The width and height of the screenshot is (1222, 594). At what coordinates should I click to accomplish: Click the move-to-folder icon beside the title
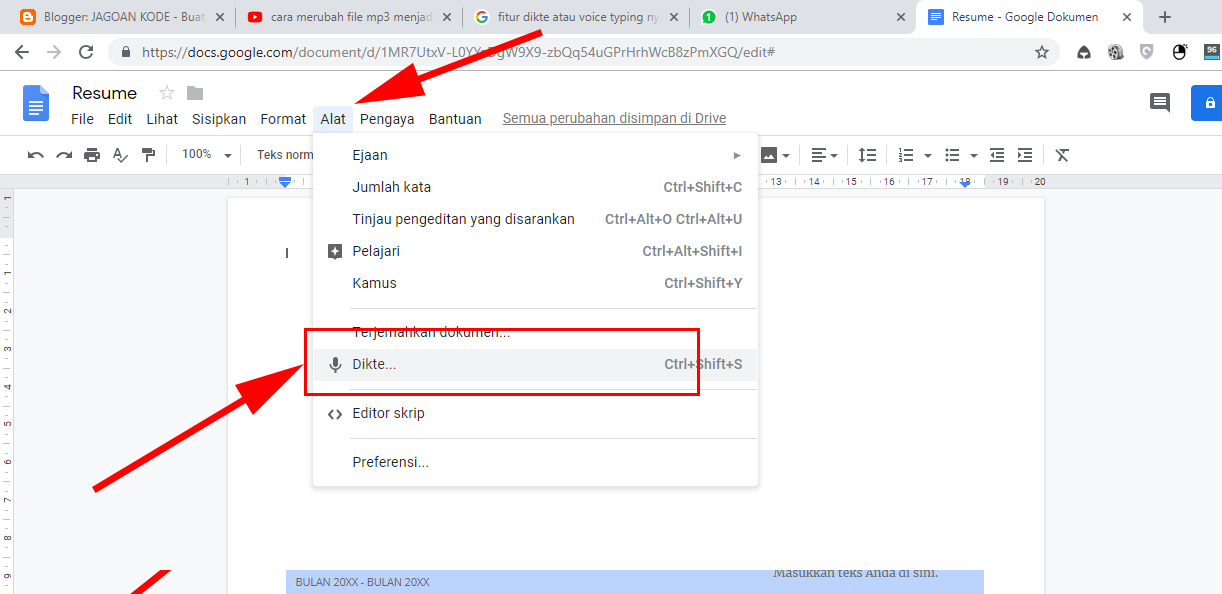point(195,93)
